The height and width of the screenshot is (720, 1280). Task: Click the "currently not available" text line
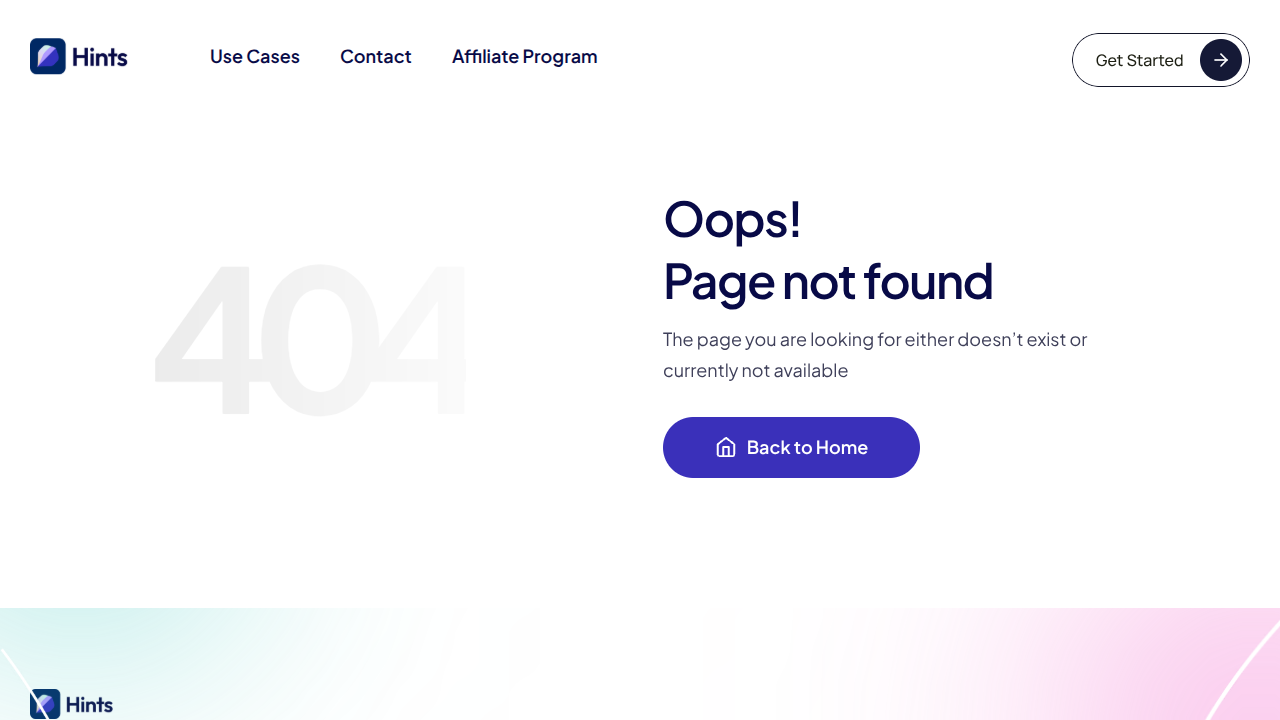click(x=755, y=371)
